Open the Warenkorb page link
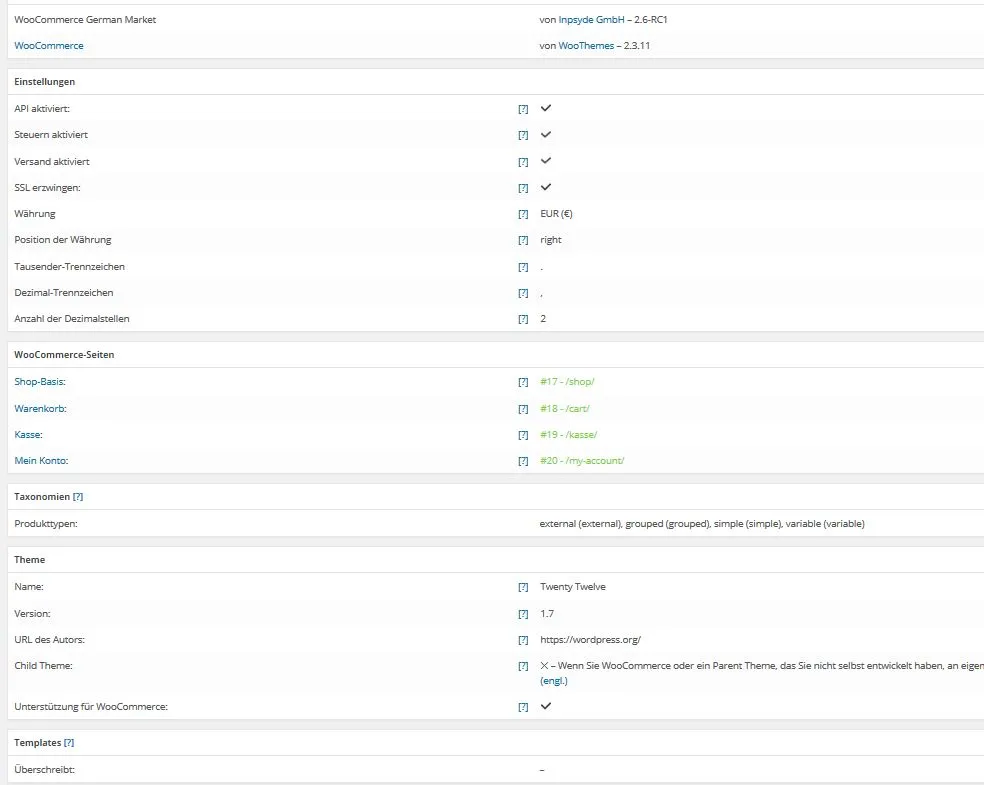 coord(40,409)
